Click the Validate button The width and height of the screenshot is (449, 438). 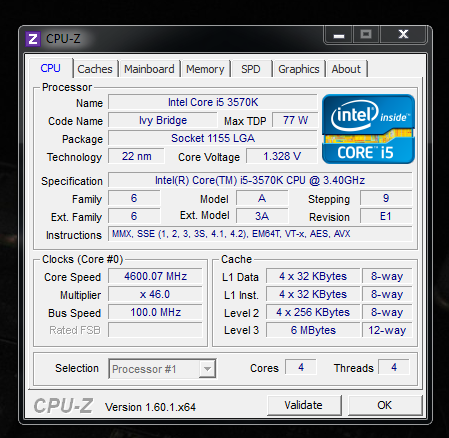point(304,405)
